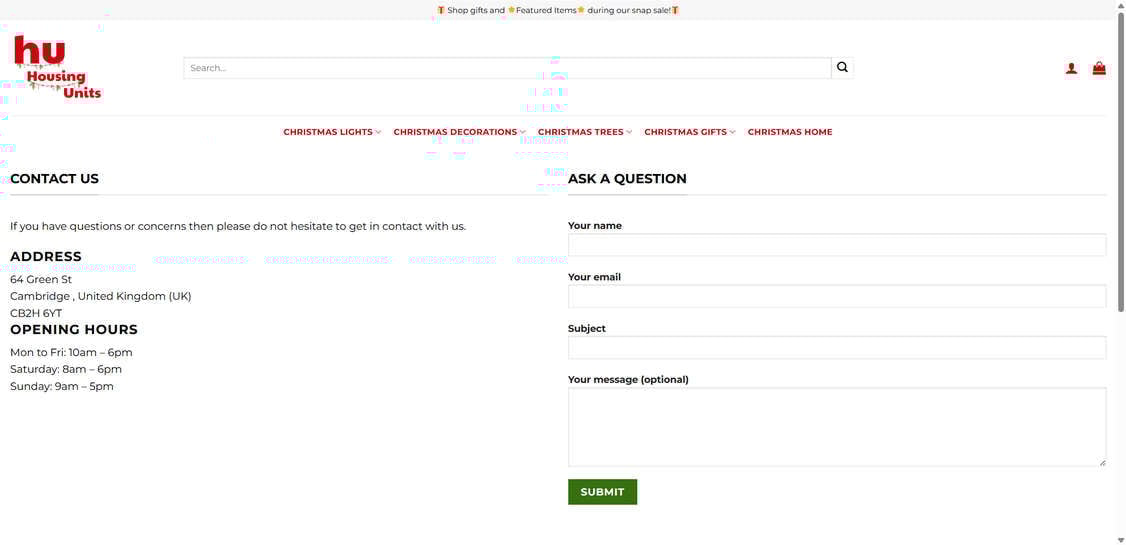
Task: Click the scrollbar down arrow
Action: pos(1120,539)
